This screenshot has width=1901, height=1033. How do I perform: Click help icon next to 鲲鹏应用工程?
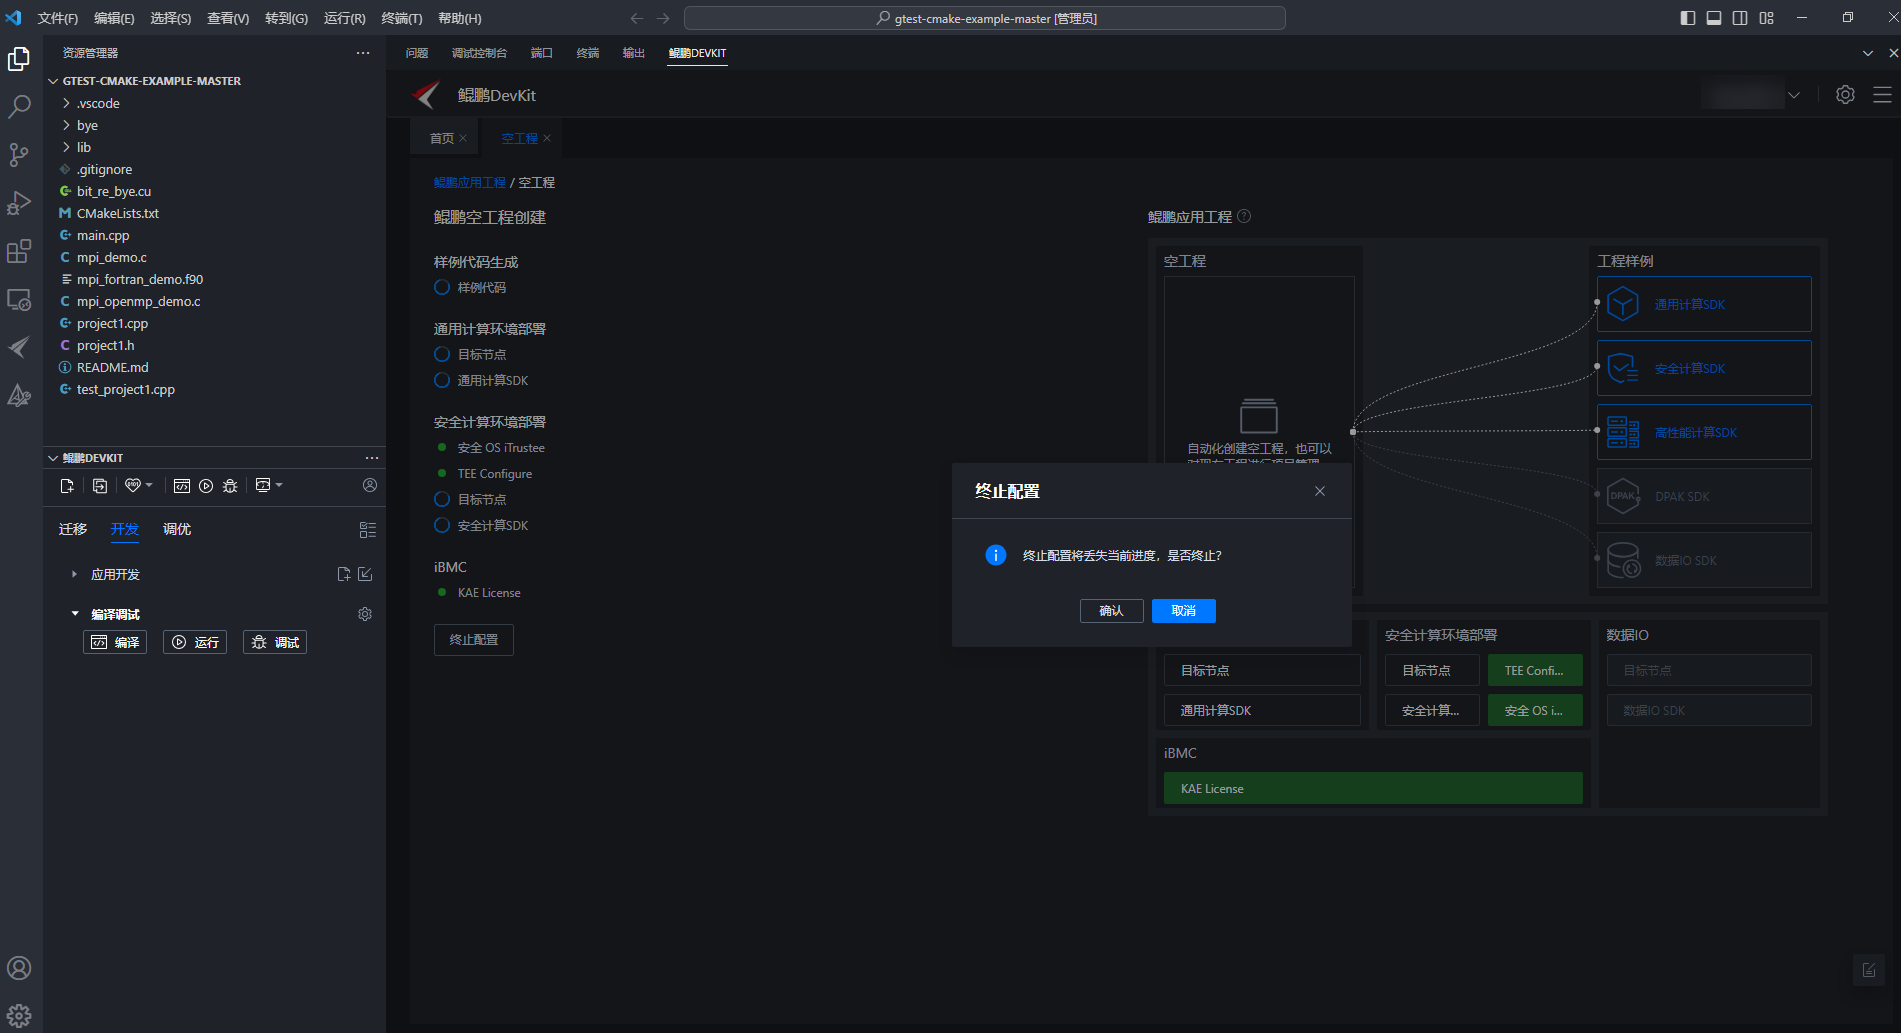point(1244,216)
